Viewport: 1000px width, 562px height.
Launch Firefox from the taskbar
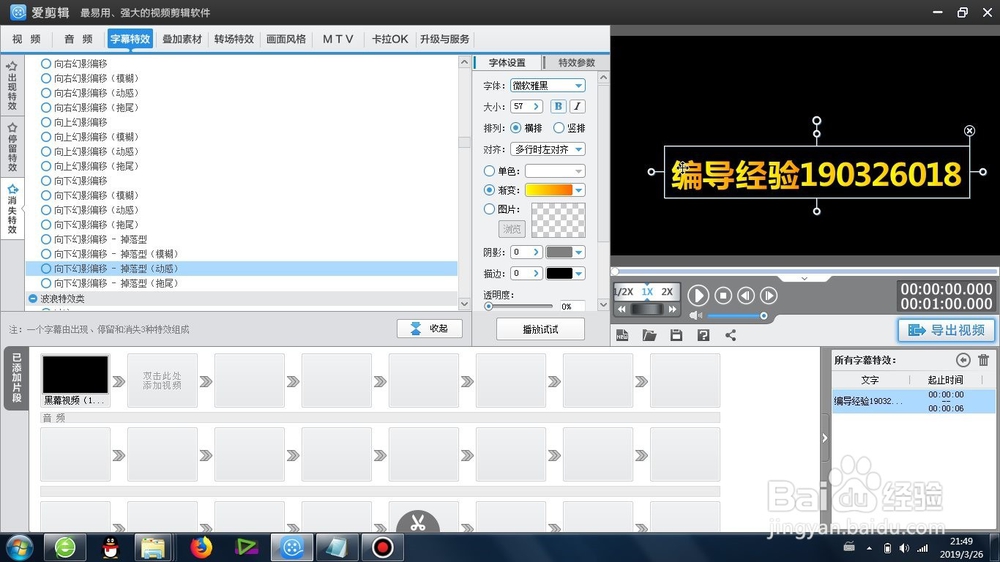pyautogui.click(x=201, y=548)
